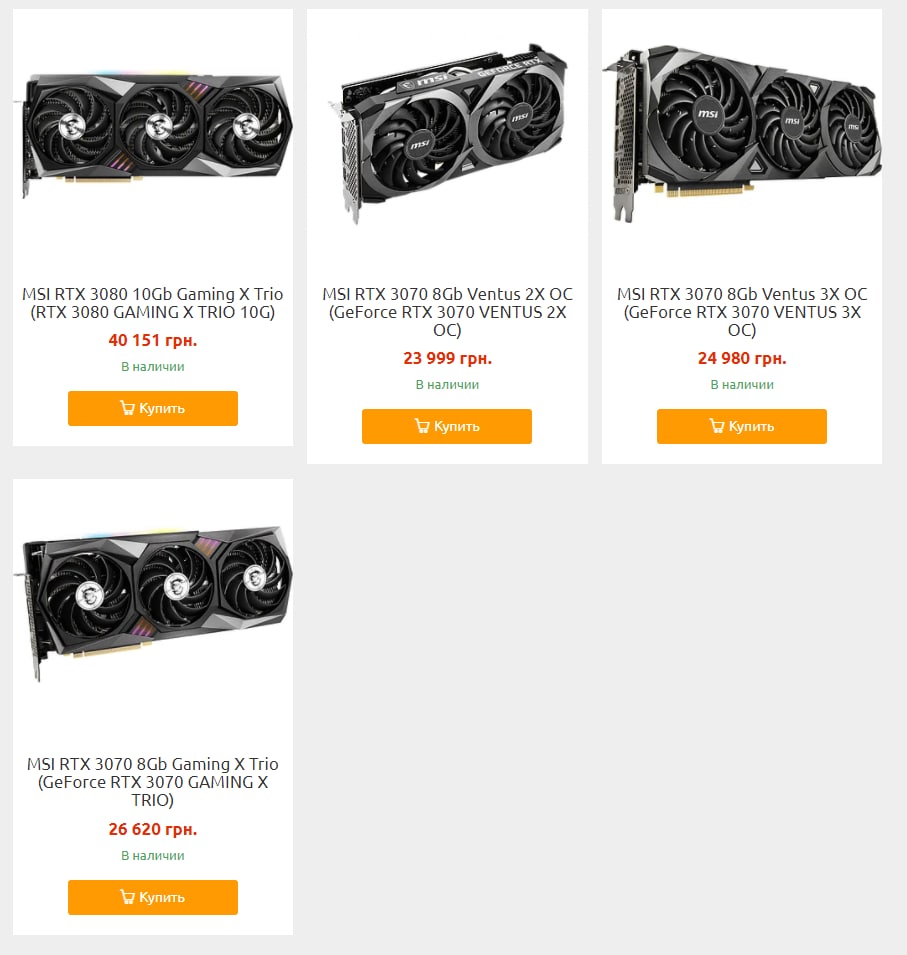Screen dimensions: 907x955
Task: View RTX 3070 Gaming X Trio product image
Action: tap(153, 603)
